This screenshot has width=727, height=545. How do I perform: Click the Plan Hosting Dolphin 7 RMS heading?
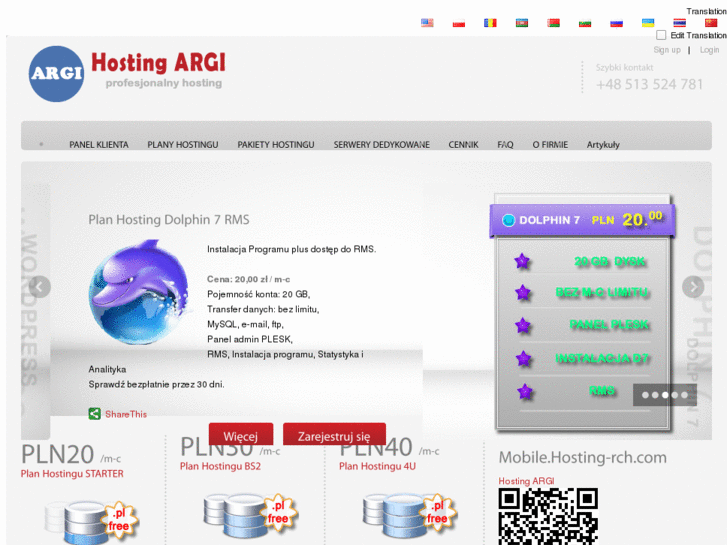coord(169,220)
